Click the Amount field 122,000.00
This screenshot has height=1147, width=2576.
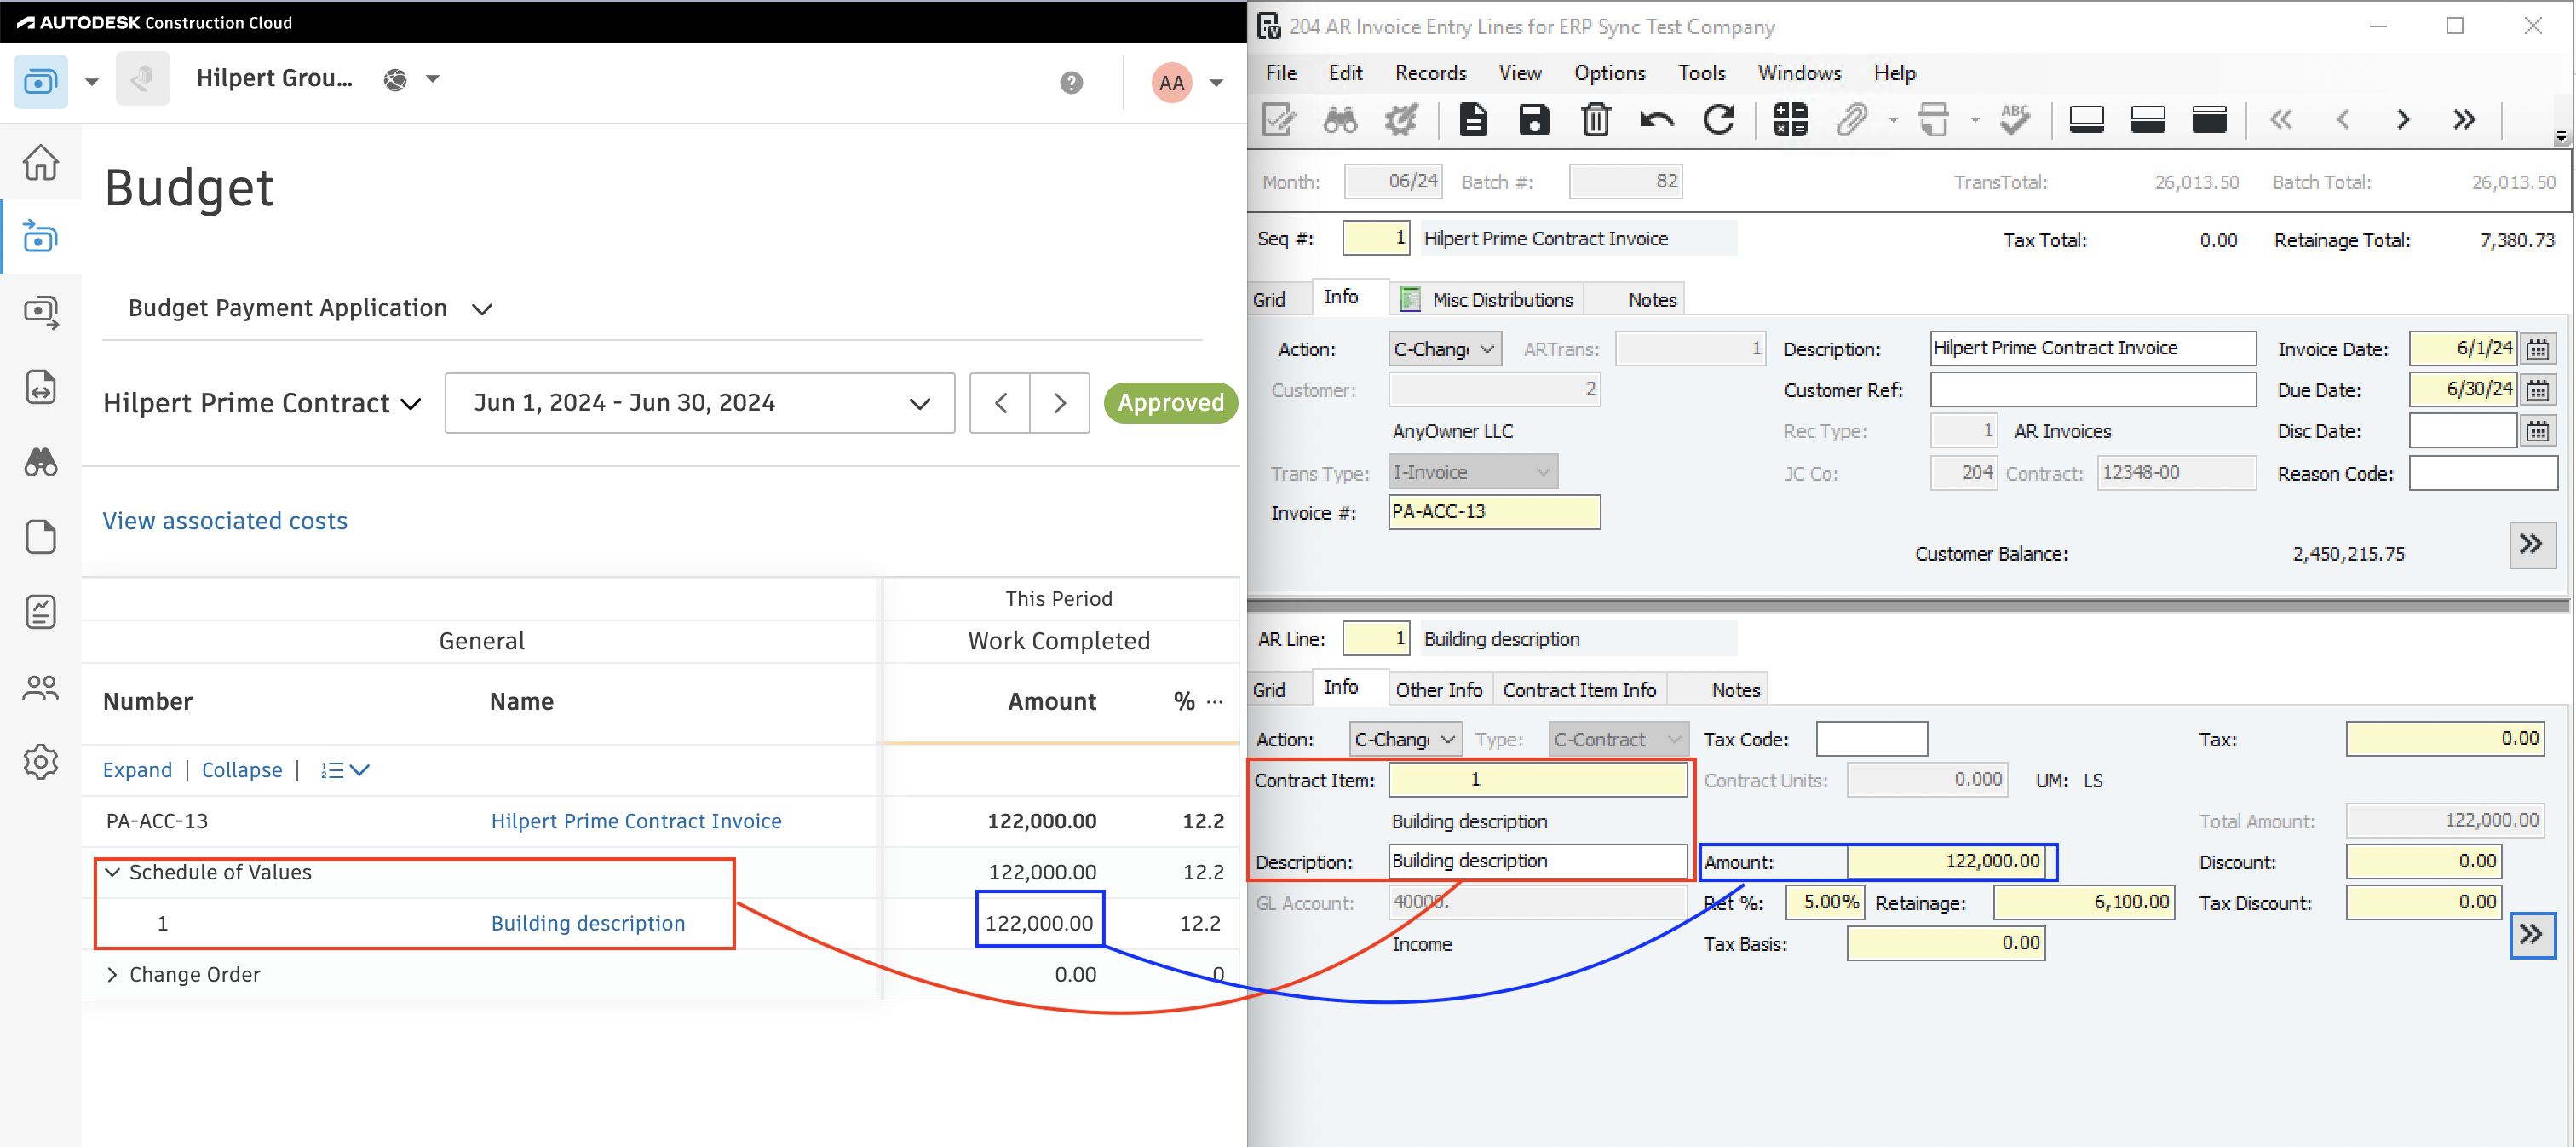point(1945,861)
